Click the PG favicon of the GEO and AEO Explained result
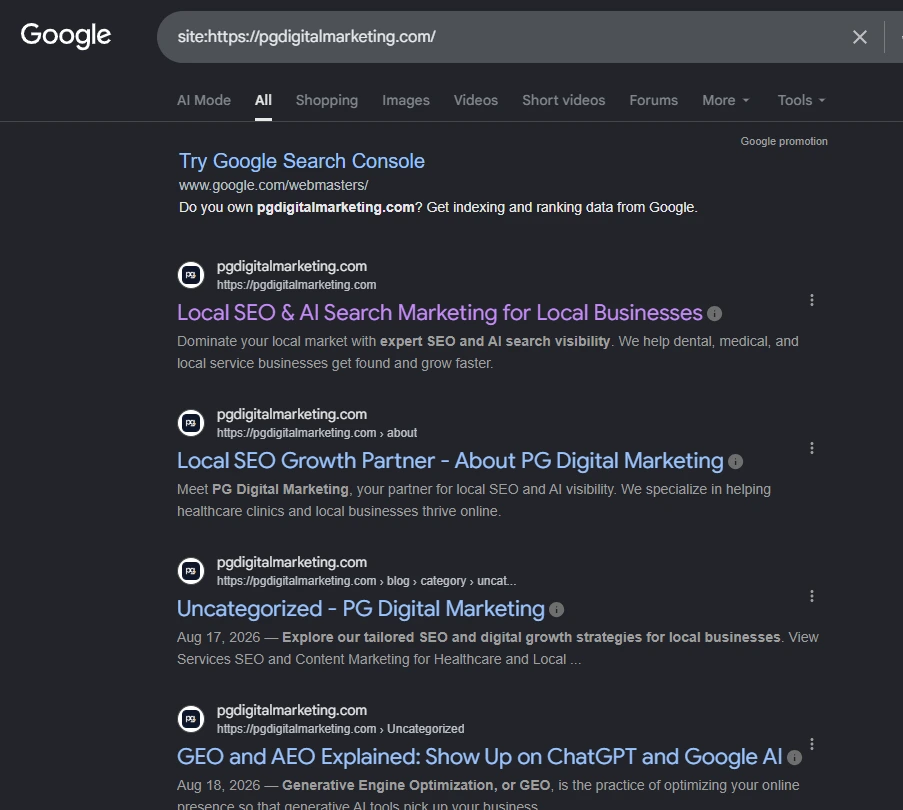This screenshot has width=903, height=810. (x=191, y=719)
